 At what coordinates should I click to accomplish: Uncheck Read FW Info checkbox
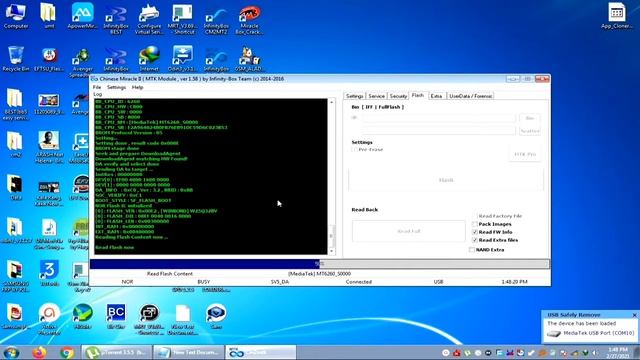[475, 232]
